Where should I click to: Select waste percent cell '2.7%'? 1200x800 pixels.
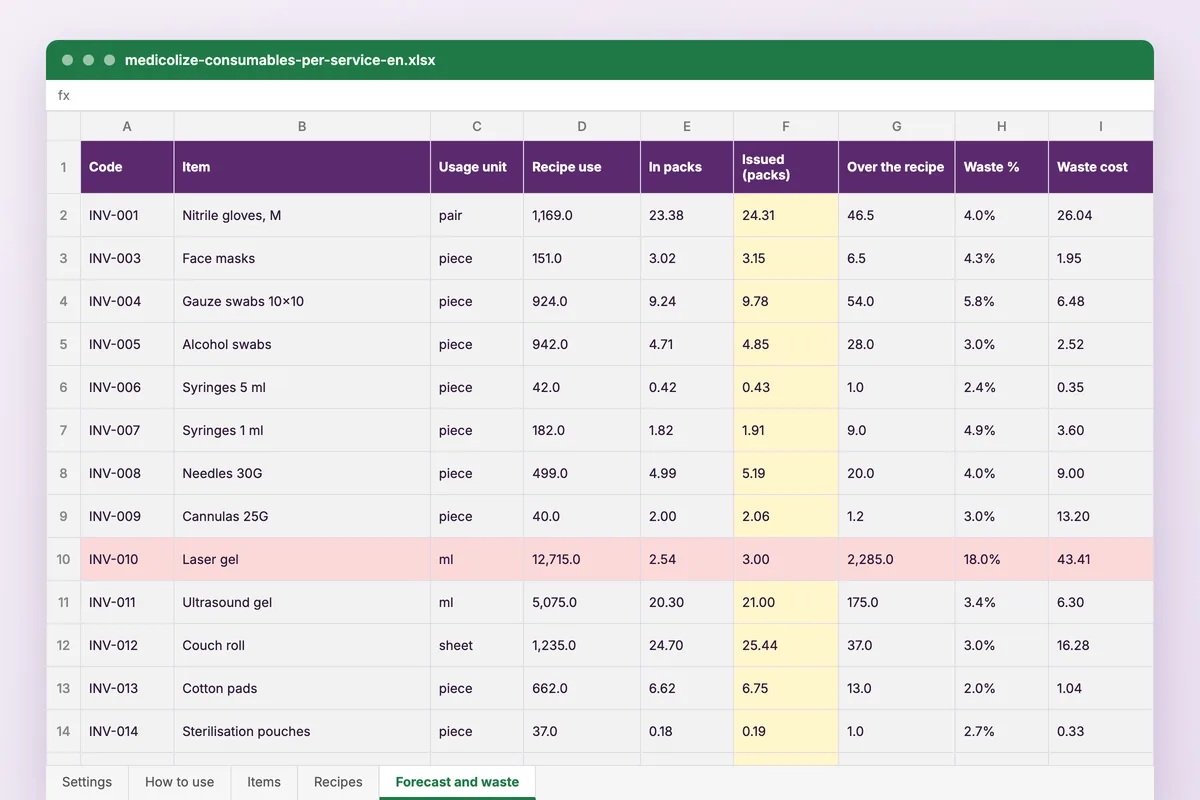click(1002, 731)
